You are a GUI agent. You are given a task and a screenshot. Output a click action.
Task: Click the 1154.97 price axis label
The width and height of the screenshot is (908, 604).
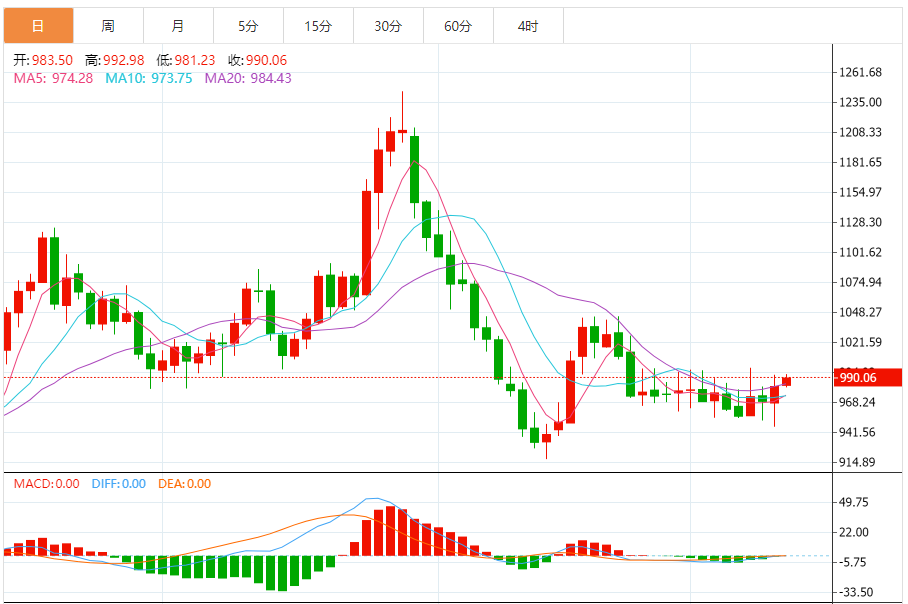[x=861, y=192]
